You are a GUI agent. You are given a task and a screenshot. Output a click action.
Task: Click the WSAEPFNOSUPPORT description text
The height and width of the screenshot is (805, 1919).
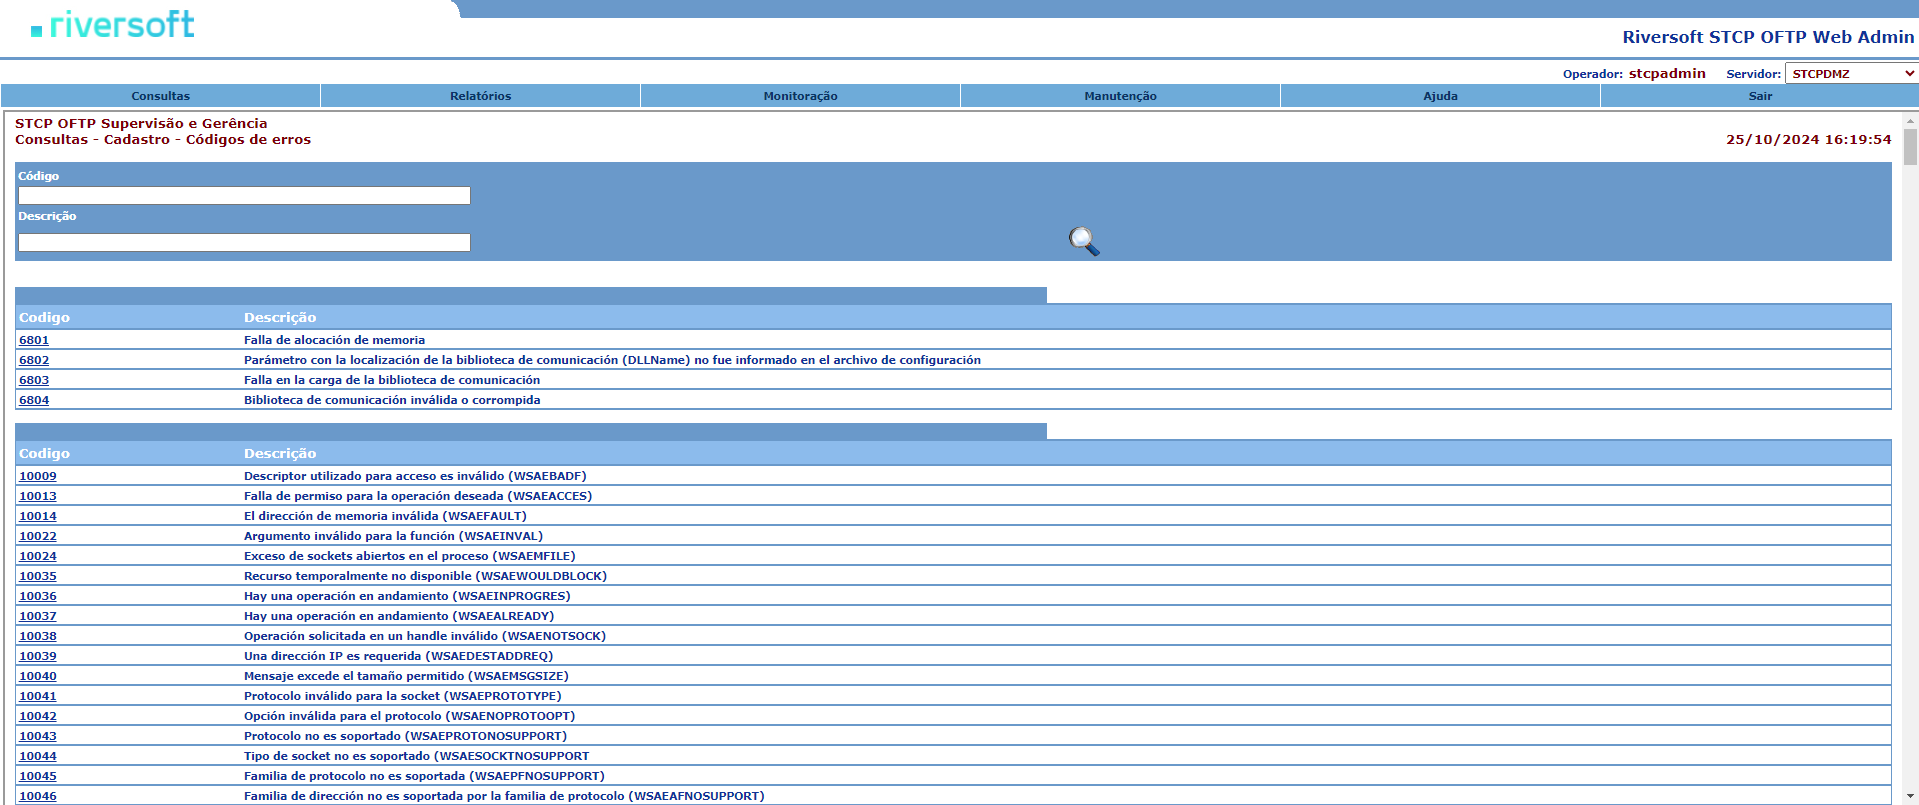(x=424, y=776)
